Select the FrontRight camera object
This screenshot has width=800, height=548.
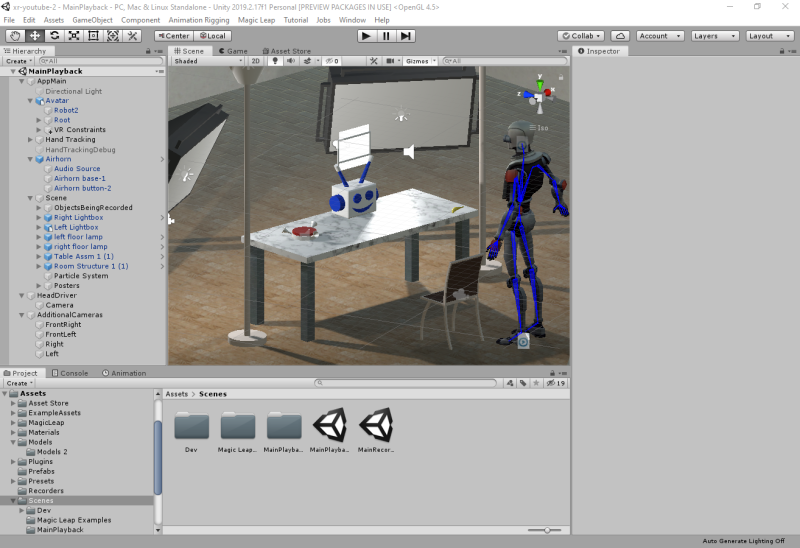[63, 325]
